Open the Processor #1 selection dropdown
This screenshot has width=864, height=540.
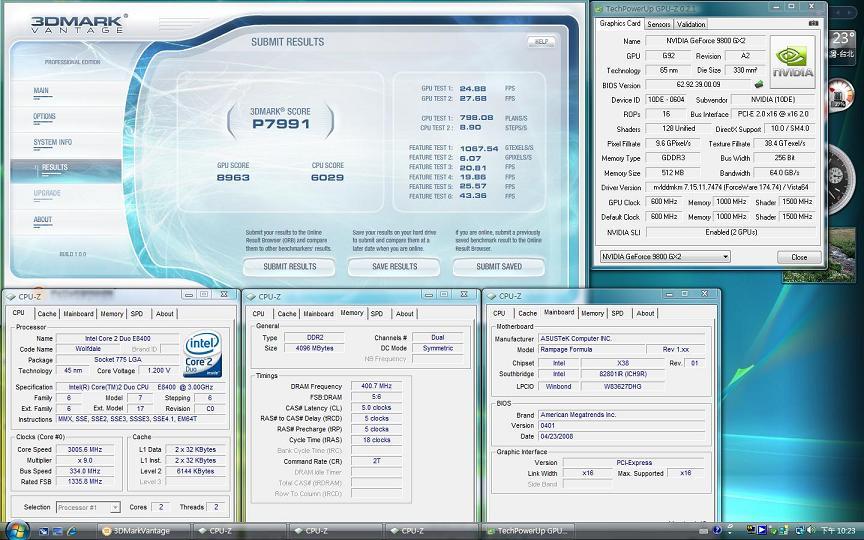87,507
